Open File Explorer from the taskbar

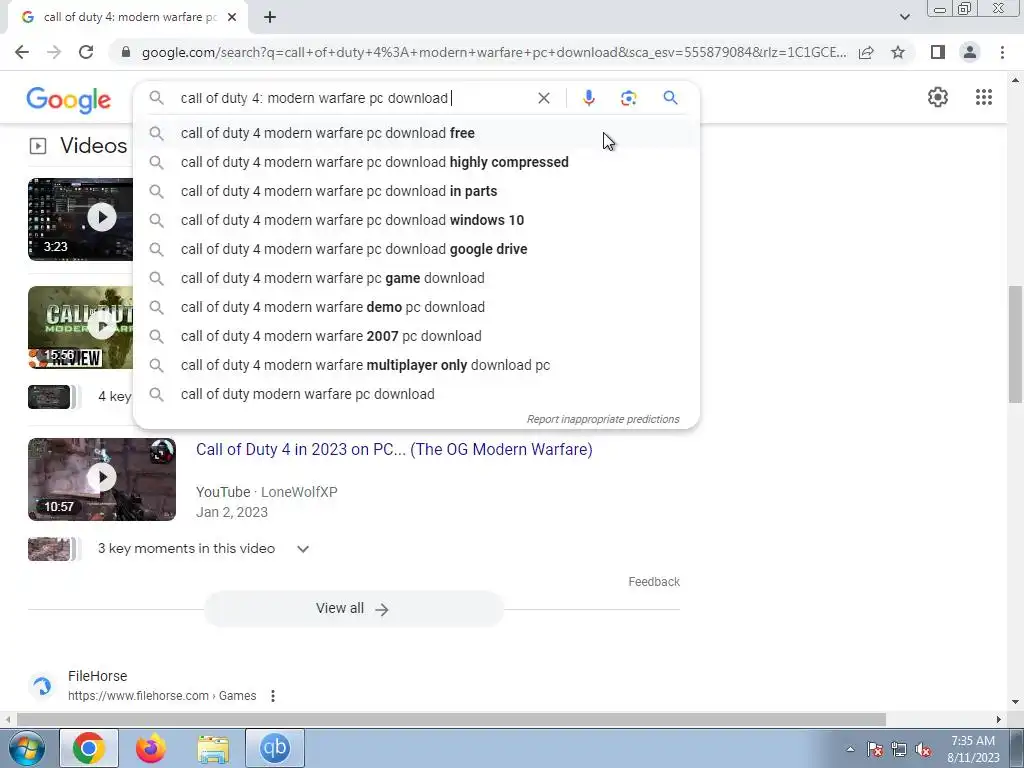tap(213, 748)
